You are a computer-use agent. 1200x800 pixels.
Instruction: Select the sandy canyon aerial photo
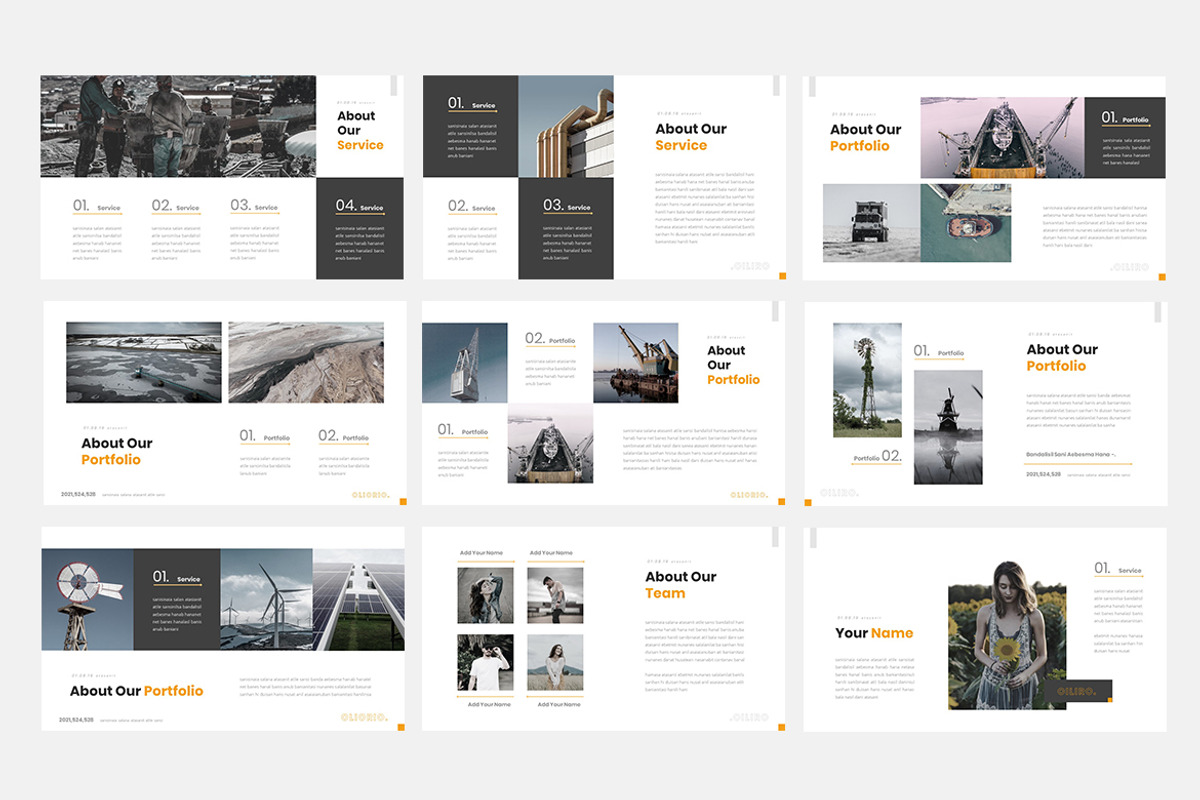pyautogui.click(x=306, y=362)
